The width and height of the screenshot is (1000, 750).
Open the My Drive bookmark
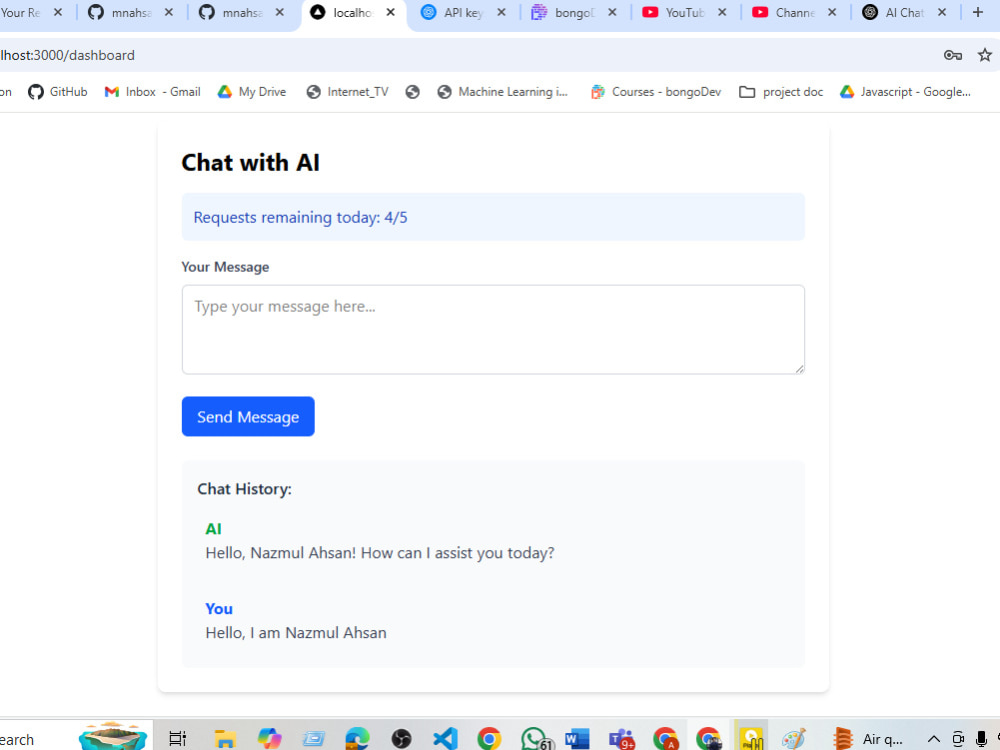252,92
